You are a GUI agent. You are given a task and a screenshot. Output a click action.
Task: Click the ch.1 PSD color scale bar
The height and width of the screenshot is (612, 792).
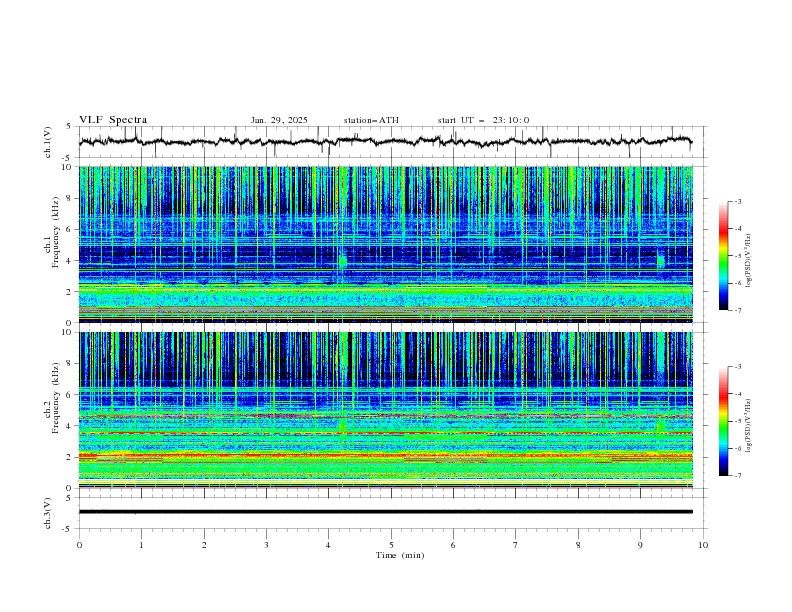coord(723,256)
